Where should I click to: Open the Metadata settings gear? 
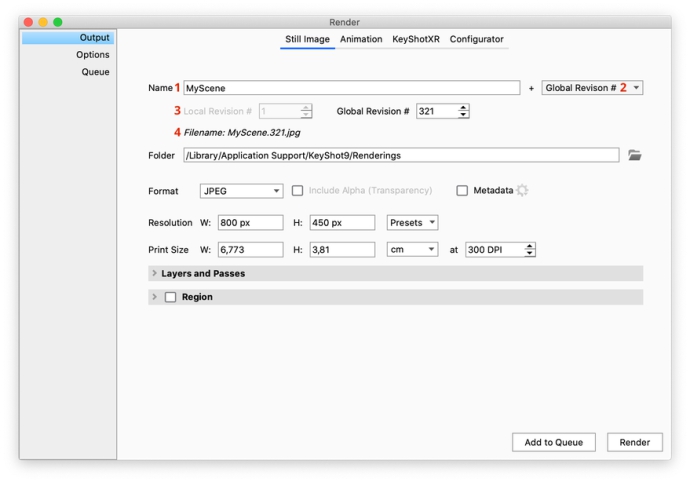522,190
